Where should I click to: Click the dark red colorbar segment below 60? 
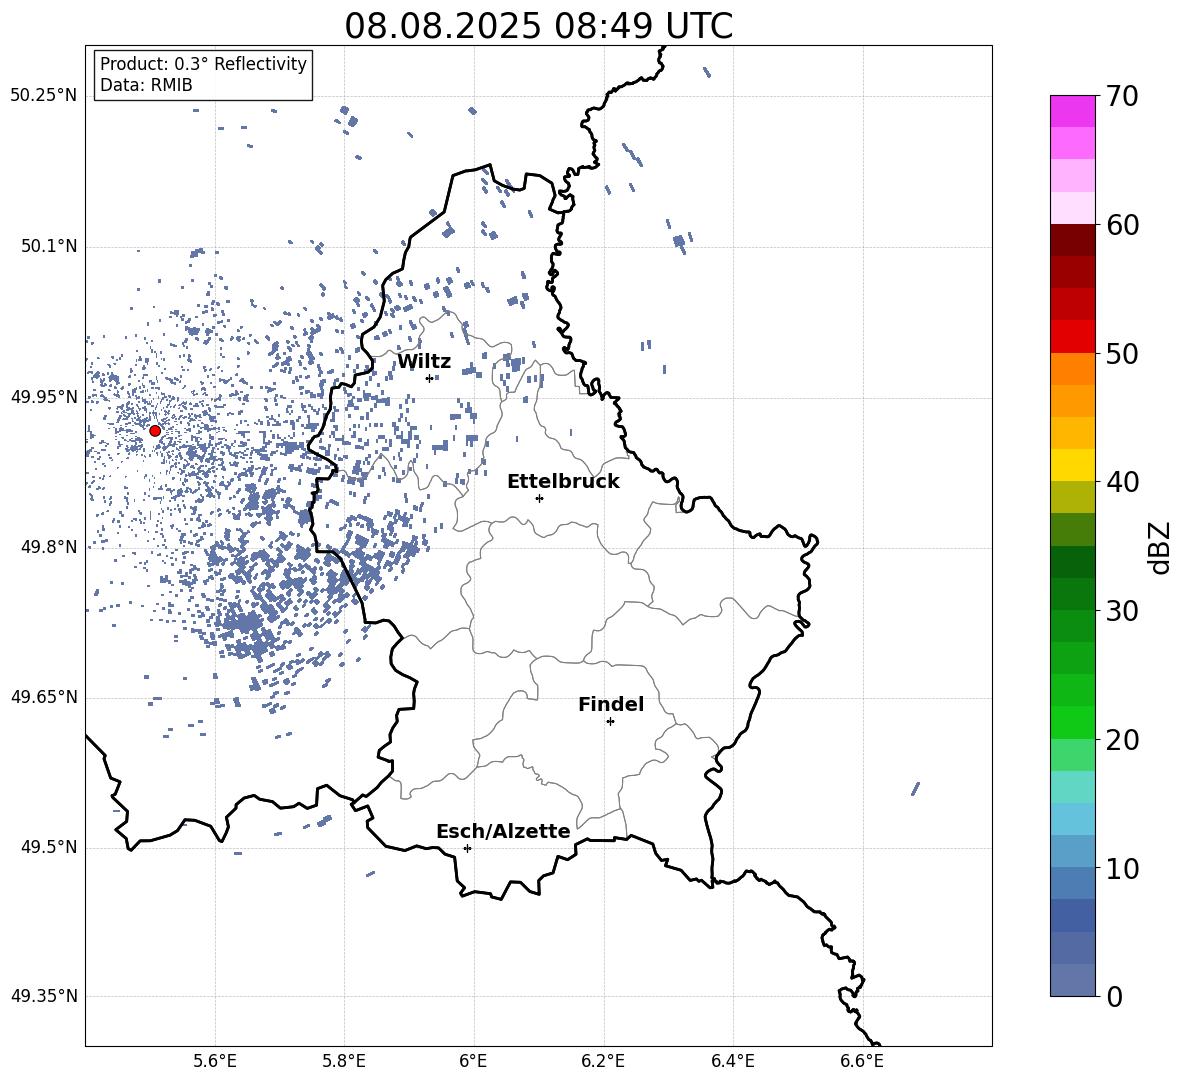coord(1073,240)
